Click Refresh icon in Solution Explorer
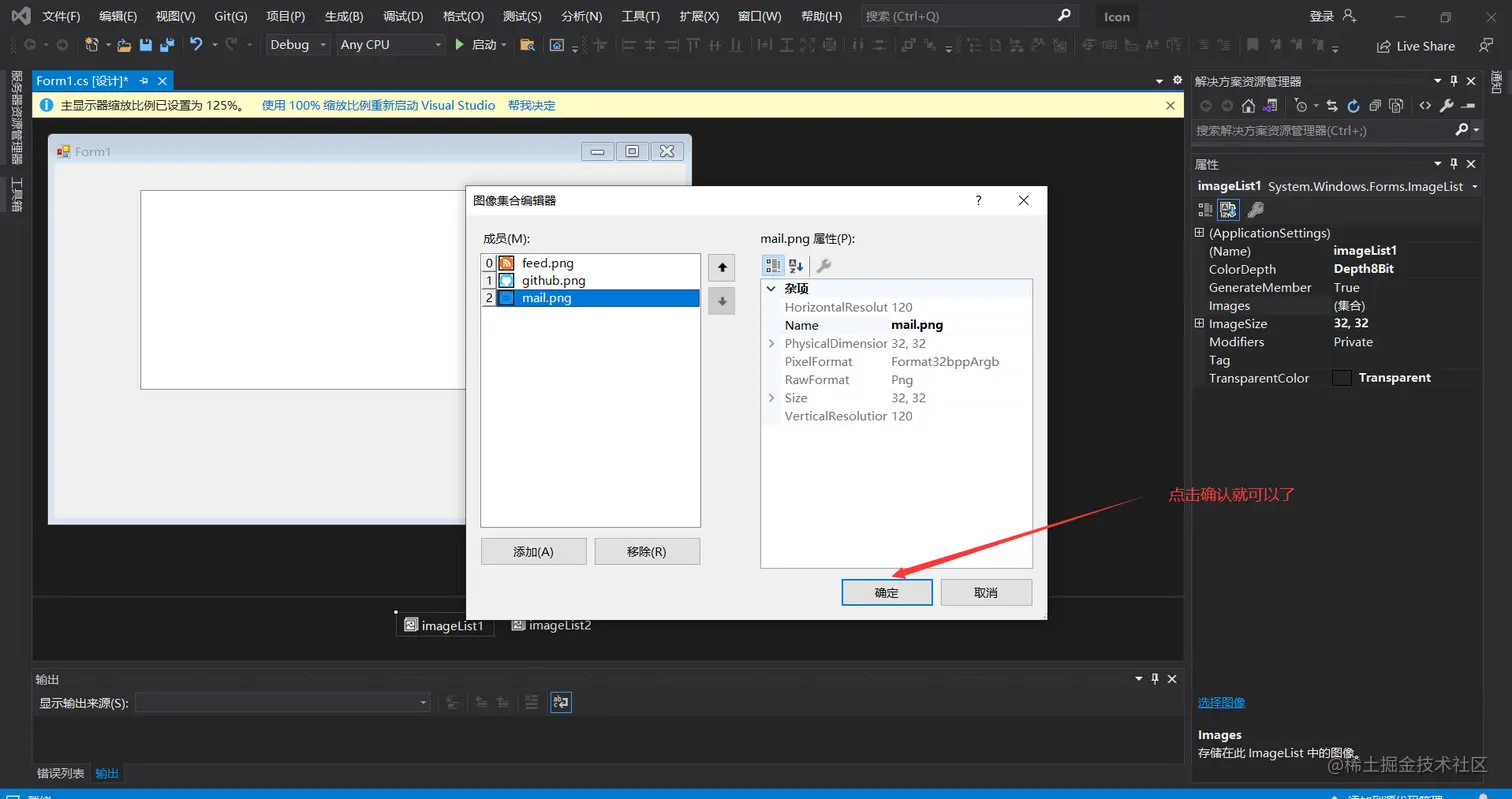The image size is (1512, 799). click(1353, 105)
